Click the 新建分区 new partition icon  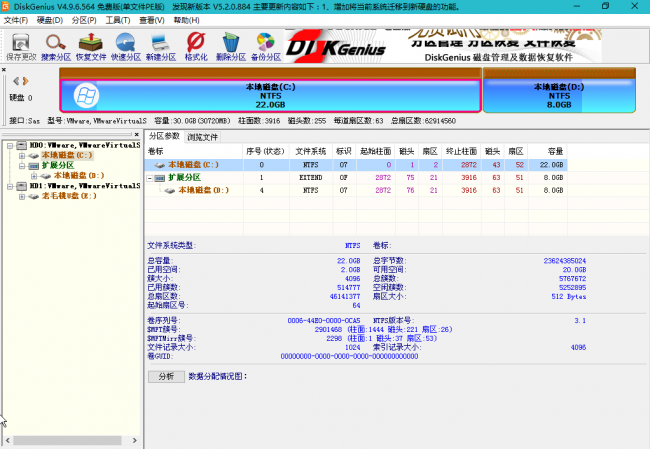point(161,47)
